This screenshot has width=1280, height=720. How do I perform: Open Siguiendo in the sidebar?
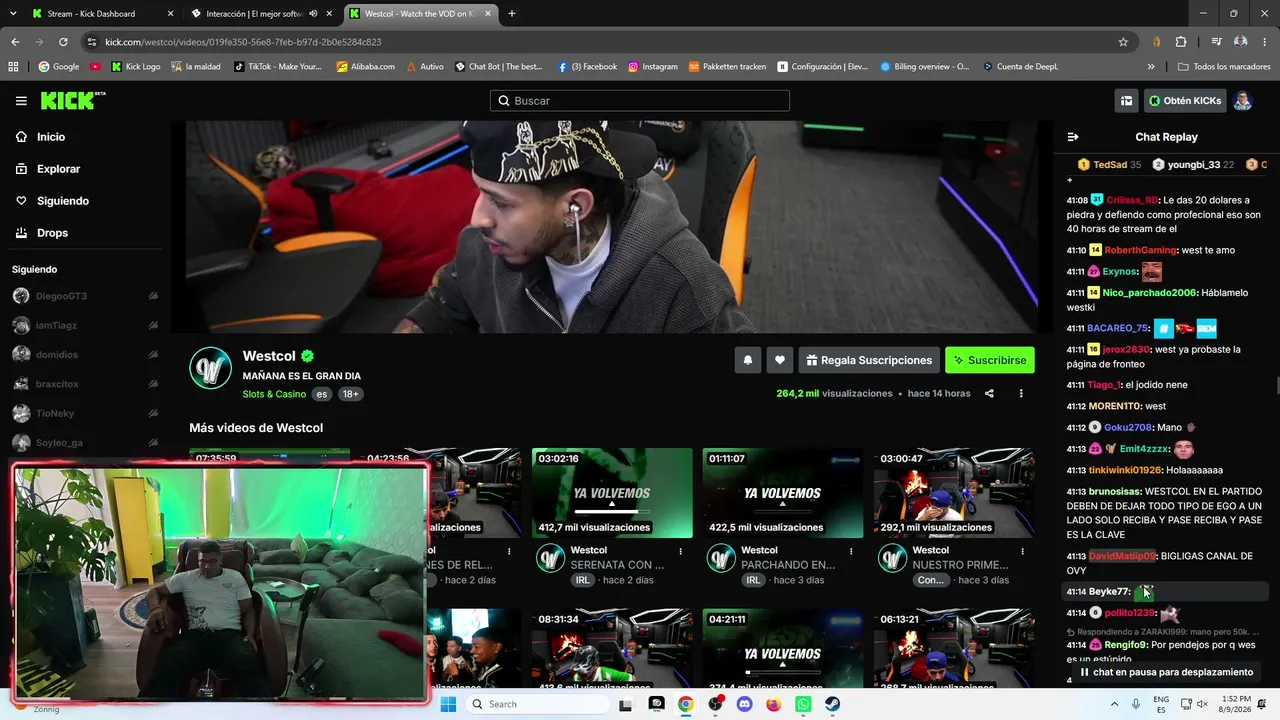click(63, 201)
